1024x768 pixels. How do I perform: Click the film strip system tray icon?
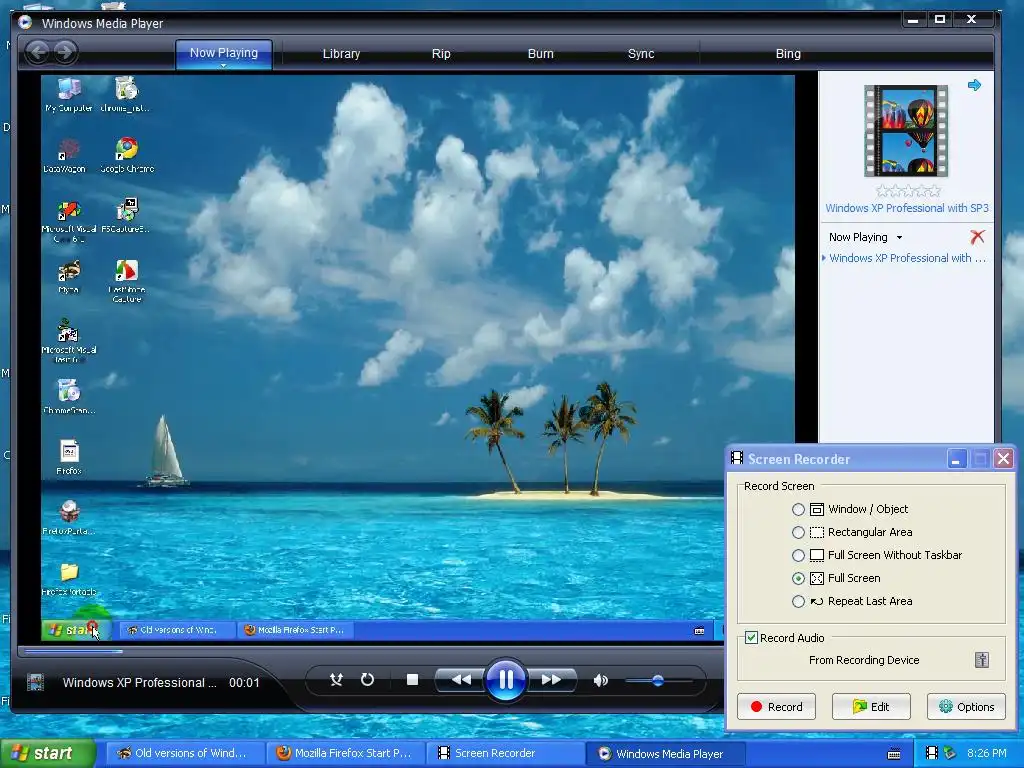tap(932, 753)
